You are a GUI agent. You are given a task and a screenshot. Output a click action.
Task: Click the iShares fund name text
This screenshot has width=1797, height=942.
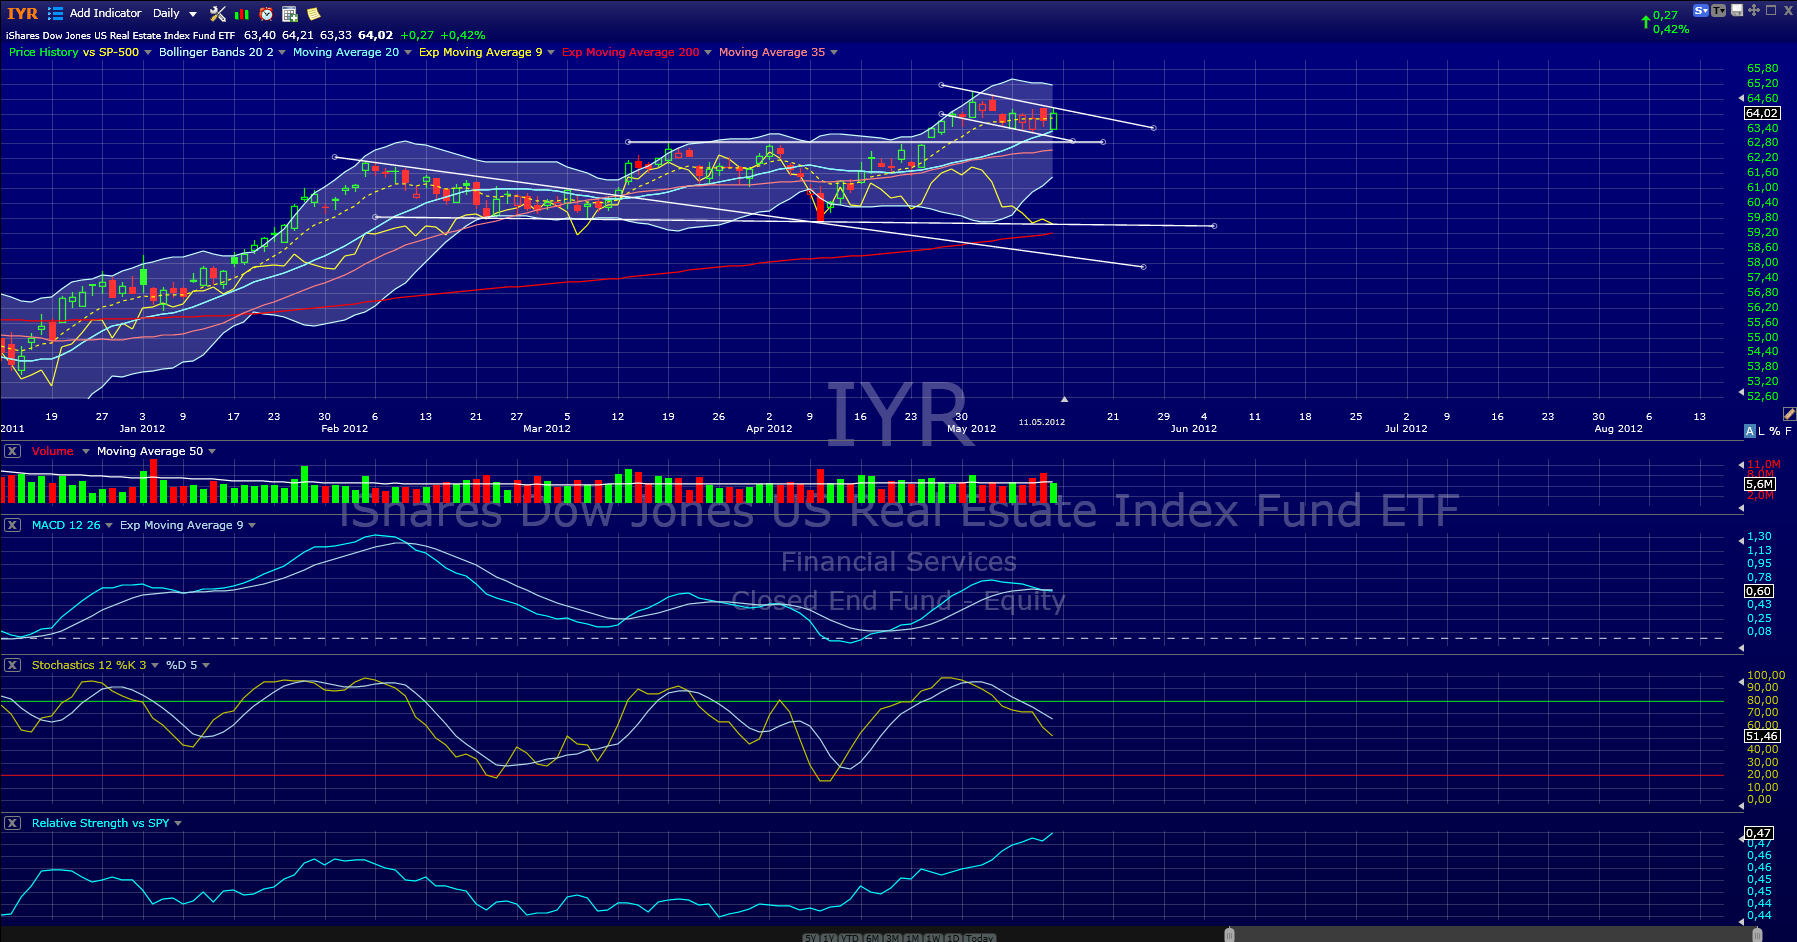coord(120,35)
